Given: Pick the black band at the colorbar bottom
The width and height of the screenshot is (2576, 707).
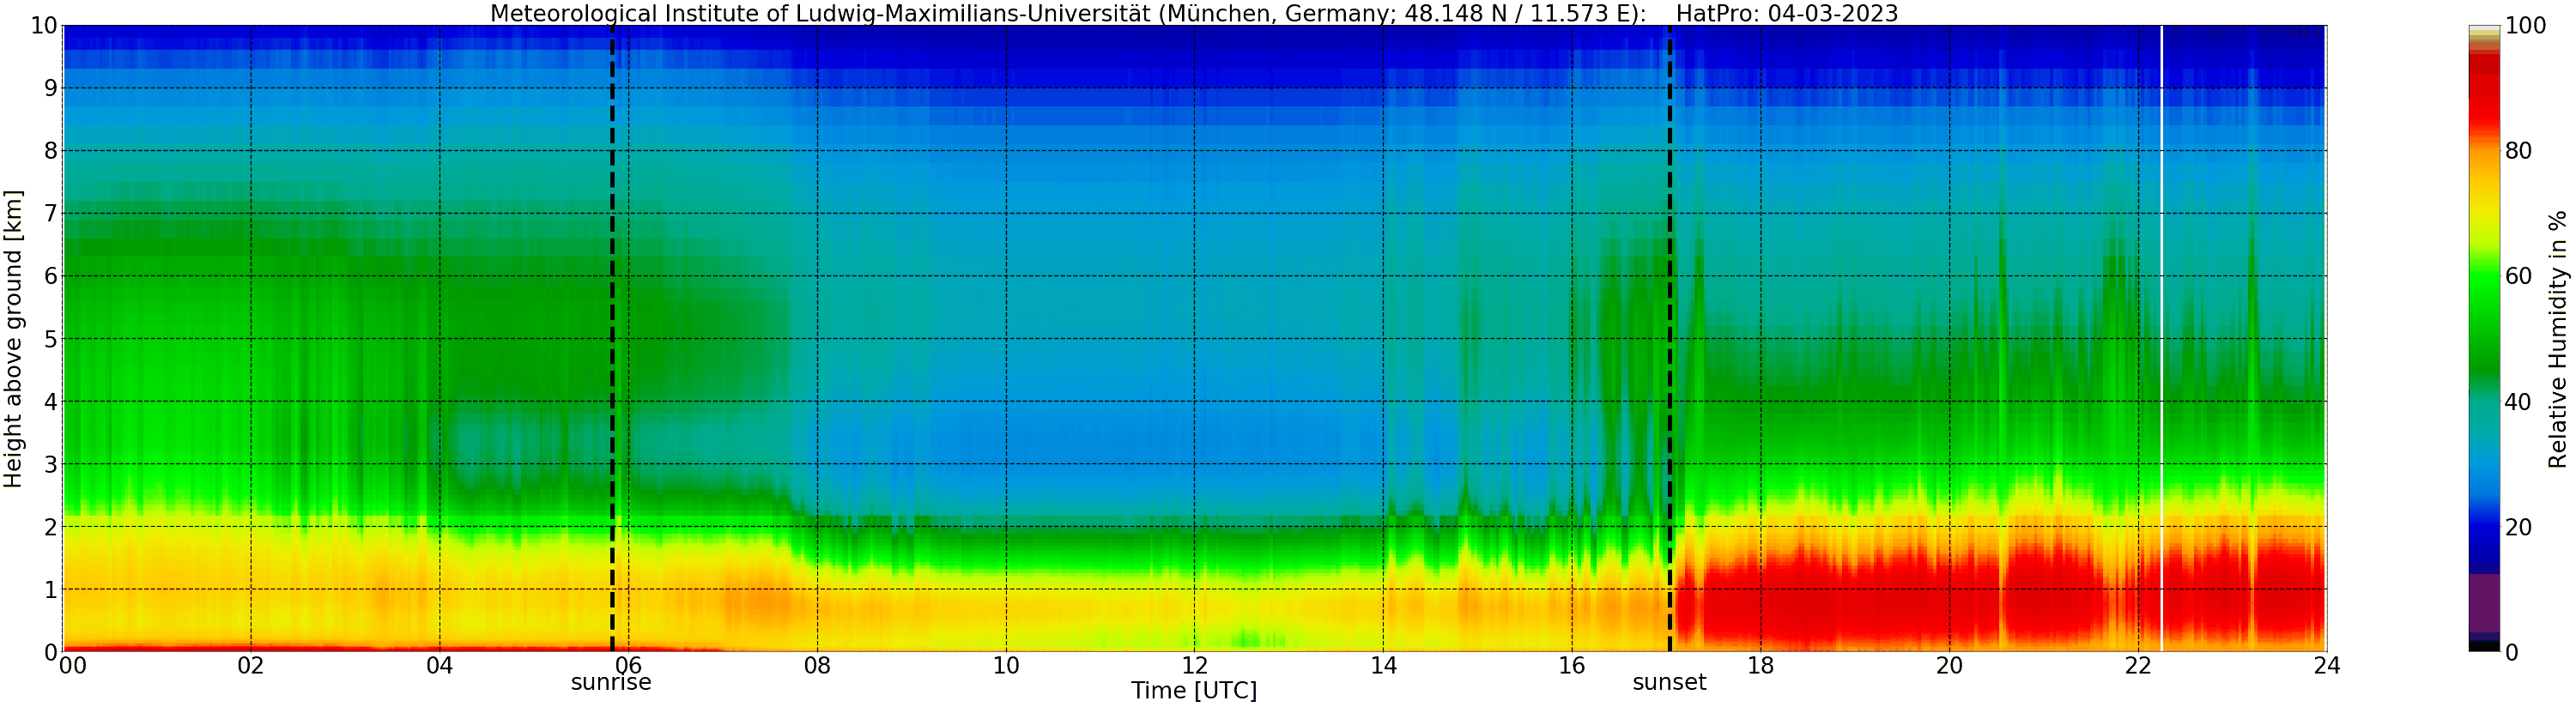Looking at the screenshot, I should (x=2484, y=646).
